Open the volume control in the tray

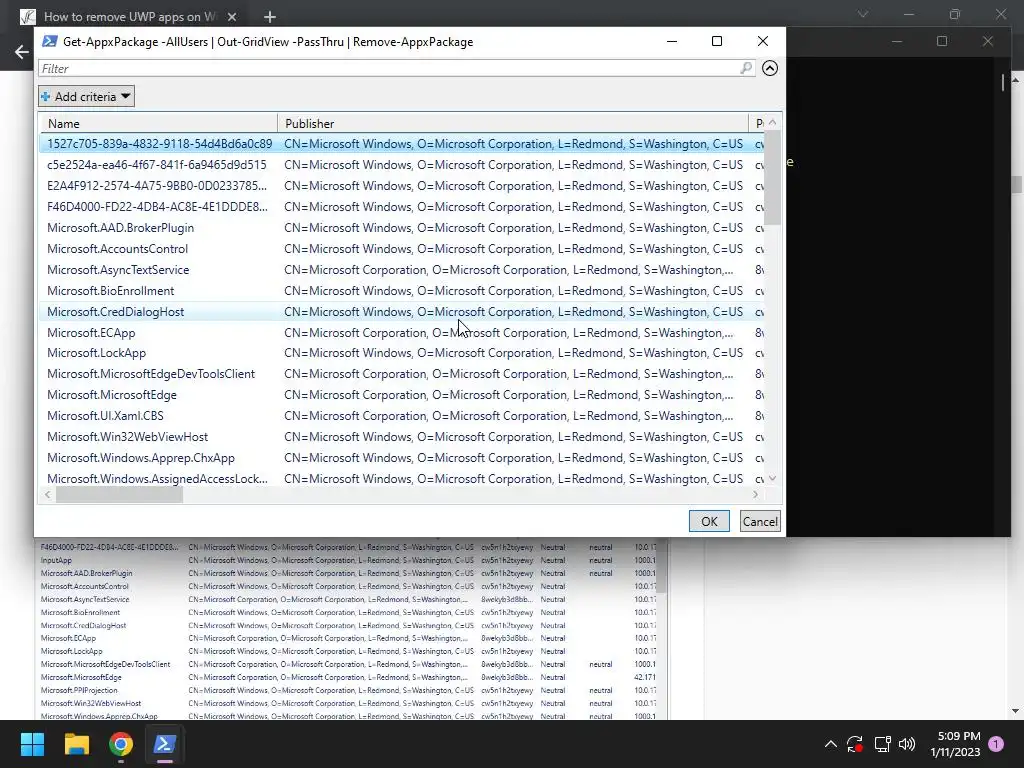(907, 744)
